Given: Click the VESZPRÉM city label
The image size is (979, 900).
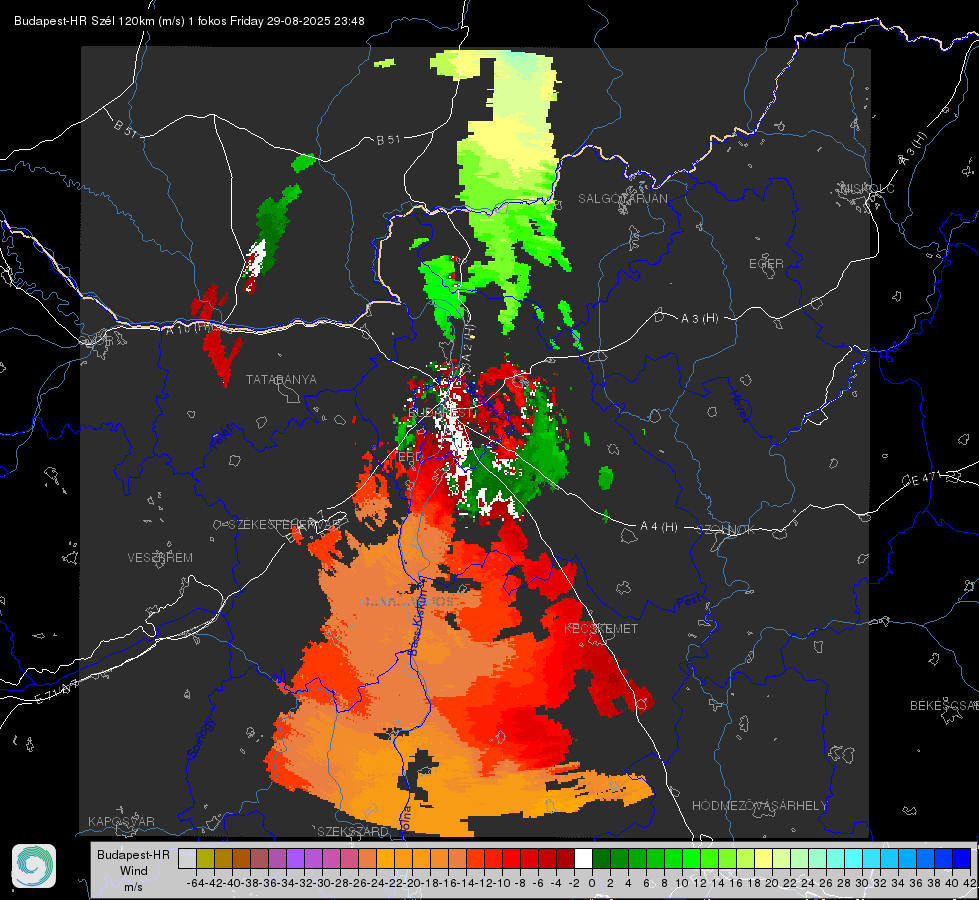Looking at the screenshot, I should click(x=160, y=557).
